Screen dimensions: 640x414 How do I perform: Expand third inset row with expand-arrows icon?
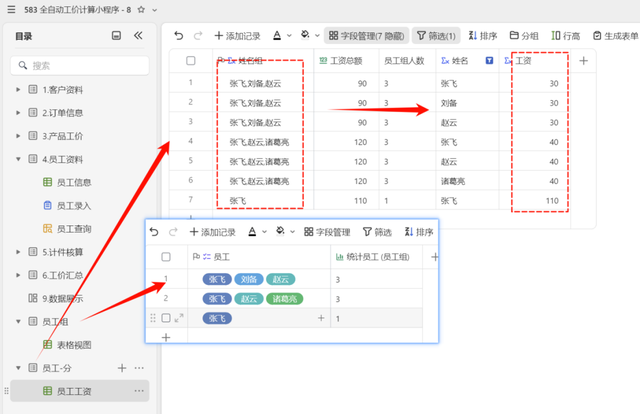coord(179,318)
